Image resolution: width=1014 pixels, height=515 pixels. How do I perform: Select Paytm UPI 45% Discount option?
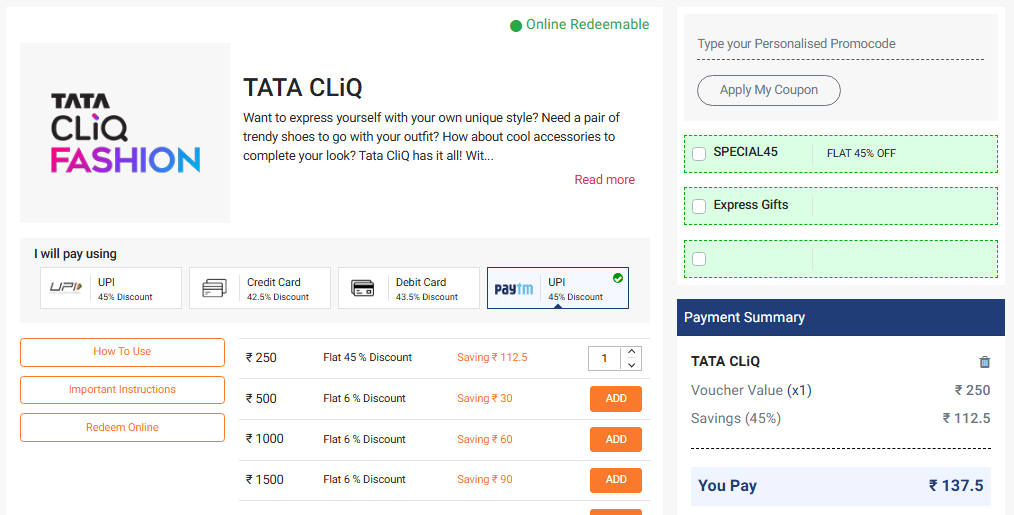pos(557,288)
